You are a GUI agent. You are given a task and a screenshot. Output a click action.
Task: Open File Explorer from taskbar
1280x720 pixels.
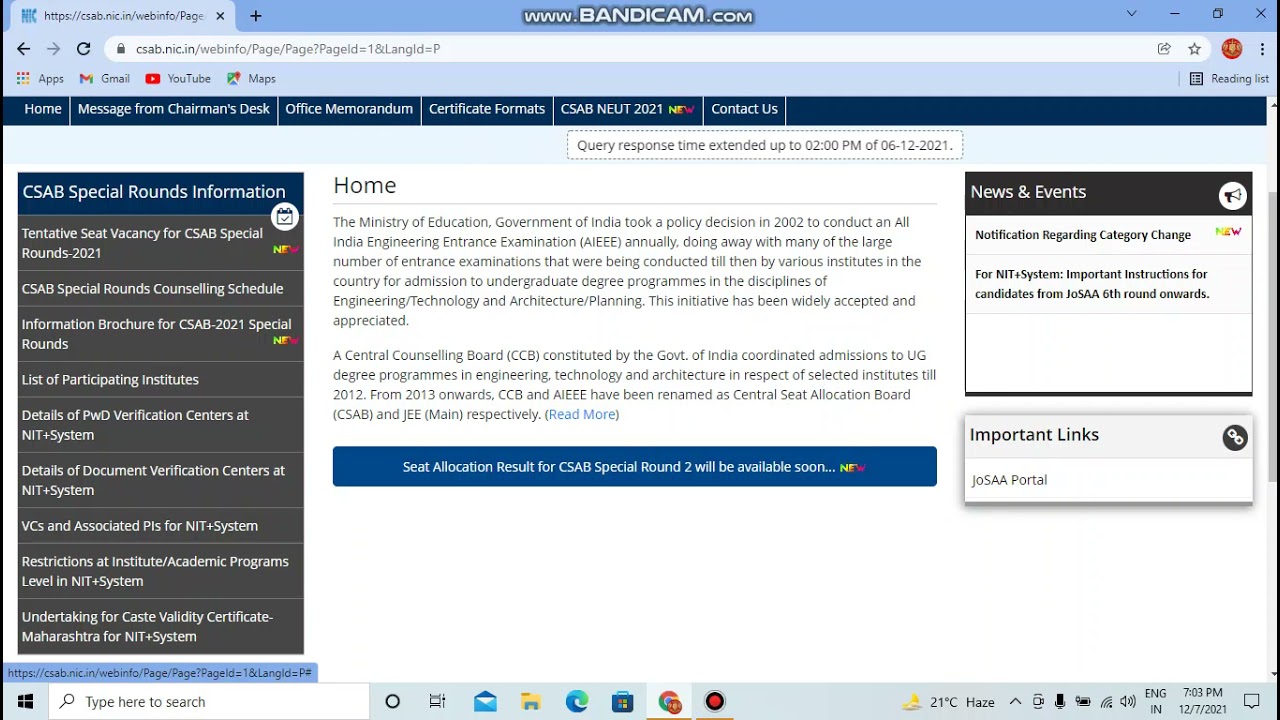[531, 701]
